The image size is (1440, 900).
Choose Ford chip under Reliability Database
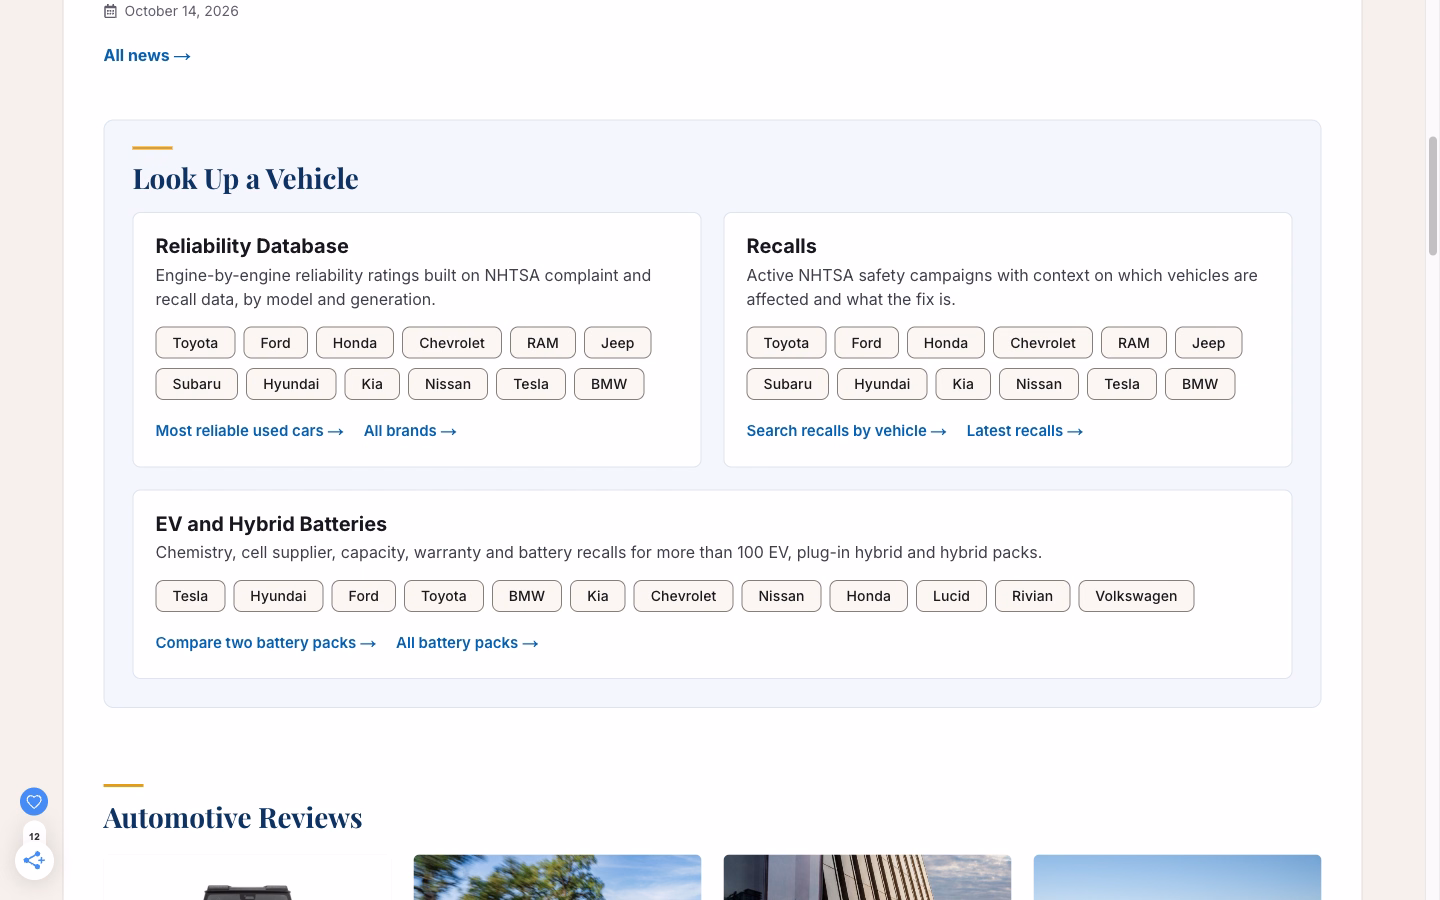click(275, 343)
